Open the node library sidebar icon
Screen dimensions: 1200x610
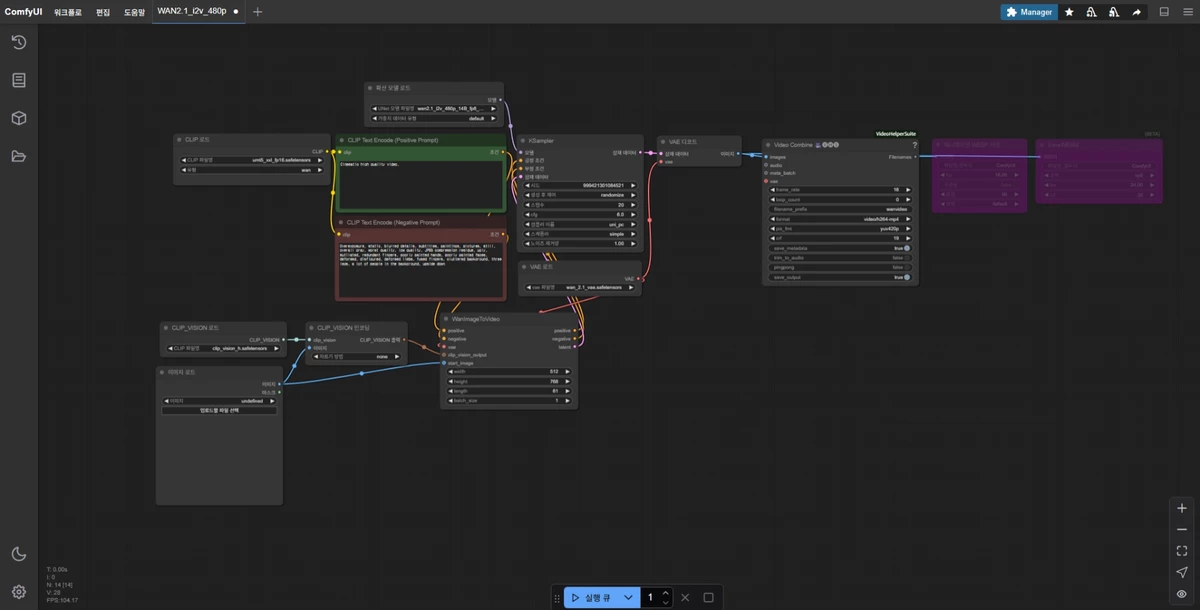pyautogui.click(x=18, y=80)
